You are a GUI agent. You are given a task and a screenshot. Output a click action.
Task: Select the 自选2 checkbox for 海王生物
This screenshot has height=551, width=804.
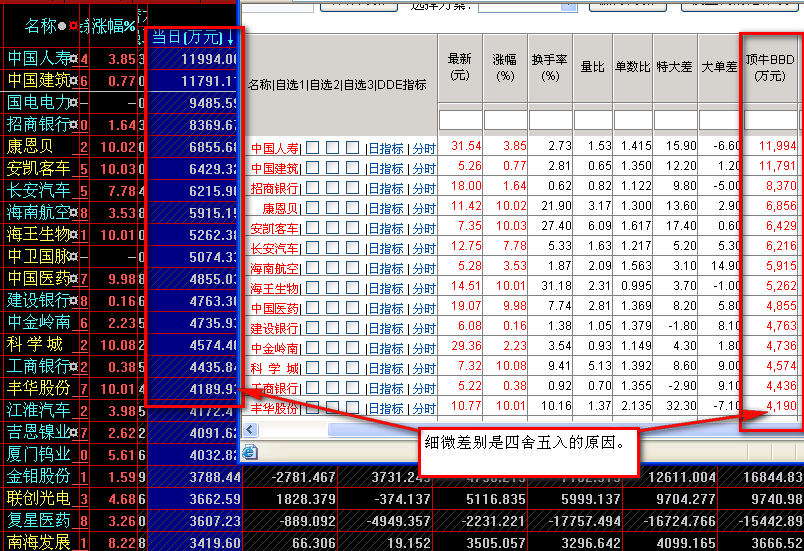coord(332,288)
